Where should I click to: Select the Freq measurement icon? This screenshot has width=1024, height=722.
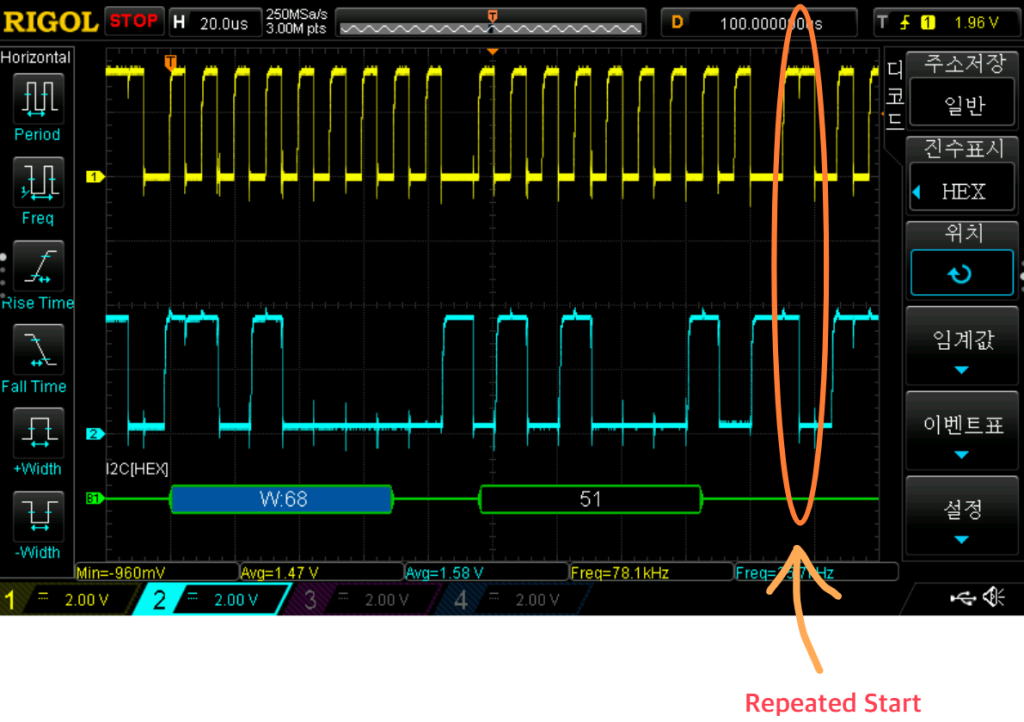pos(38,182)
